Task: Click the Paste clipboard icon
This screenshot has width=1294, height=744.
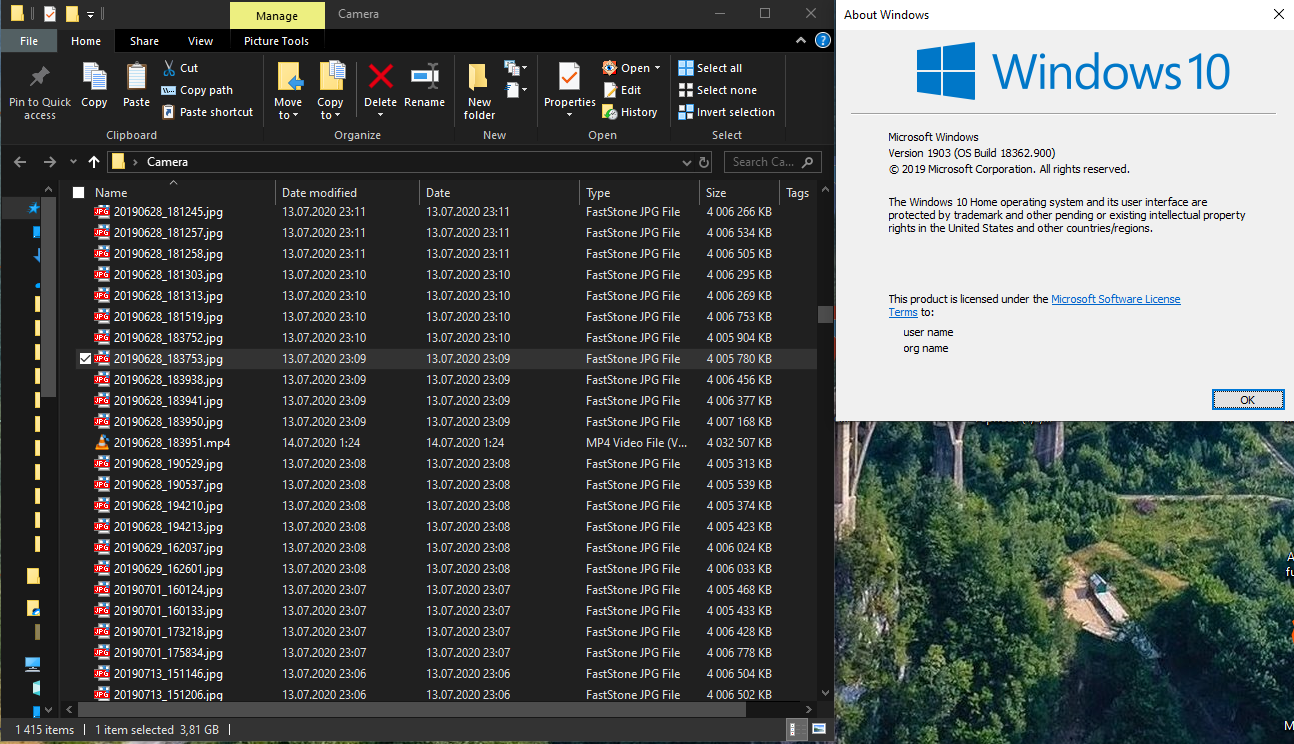Action: click(137, 77)
